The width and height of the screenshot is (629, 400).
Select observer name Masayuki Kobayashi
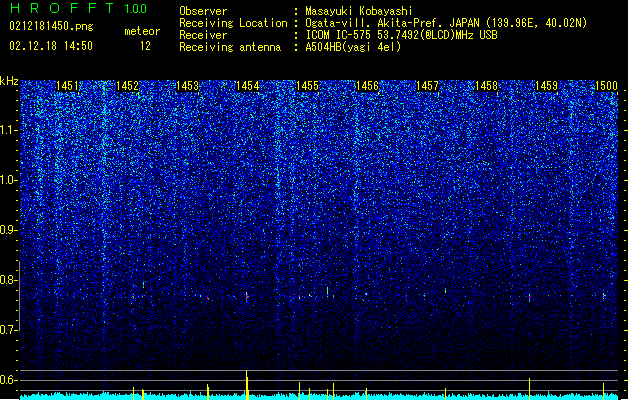pyautogui.click(x=359, y=11)
